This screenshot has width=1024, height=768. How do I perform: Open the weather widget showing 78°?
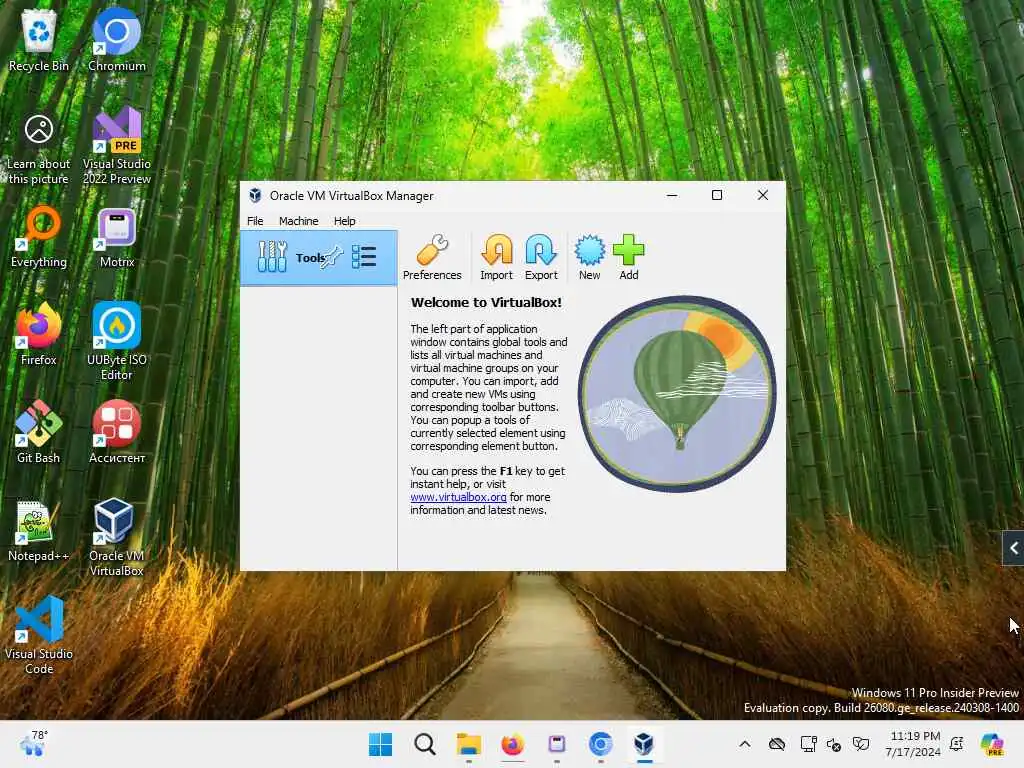33,743
